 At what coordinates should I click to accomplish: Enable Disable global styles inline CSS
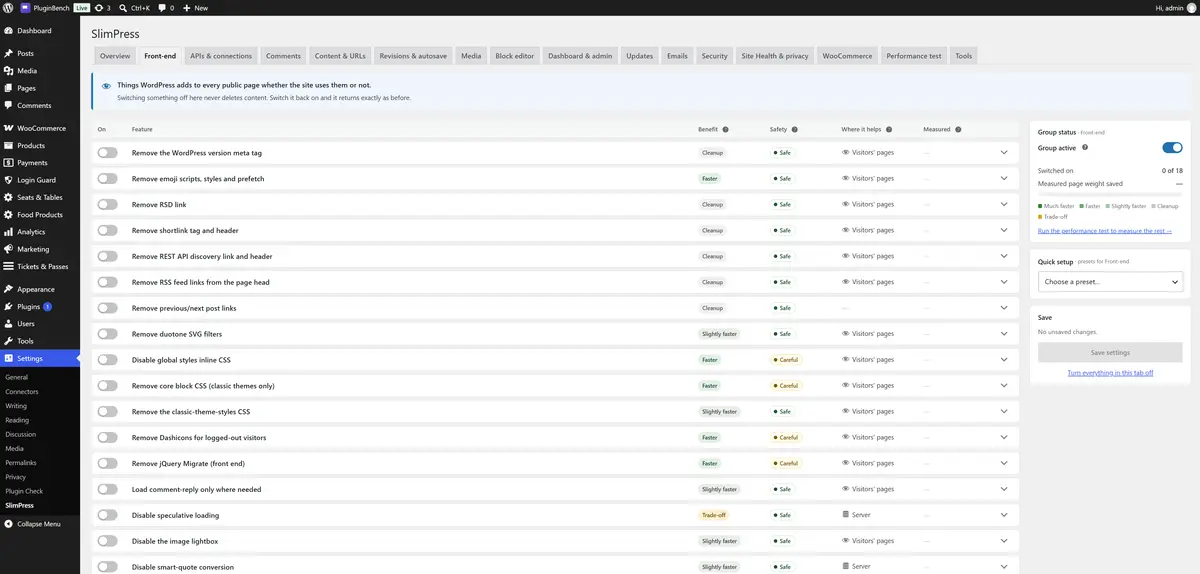click(x=107, y=360)
